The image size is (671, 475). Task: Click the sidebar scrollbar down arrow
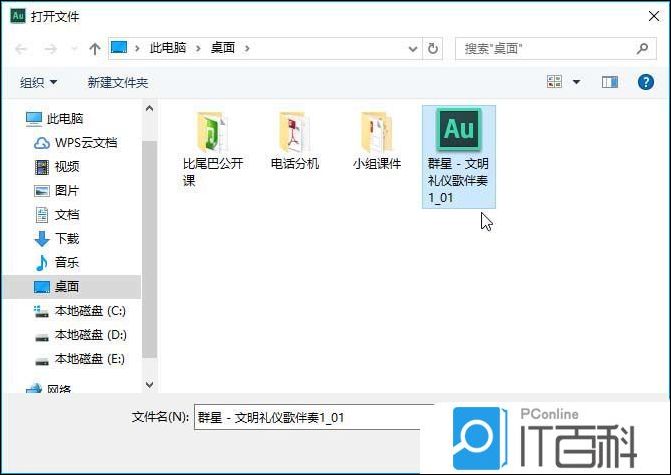pos(149,384)
